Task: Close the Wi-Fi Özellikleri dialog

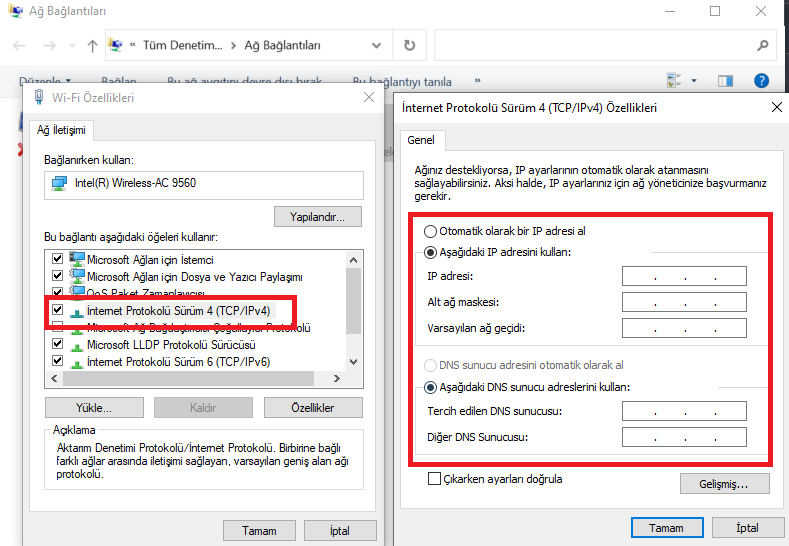Action: [x=369, y=97]
